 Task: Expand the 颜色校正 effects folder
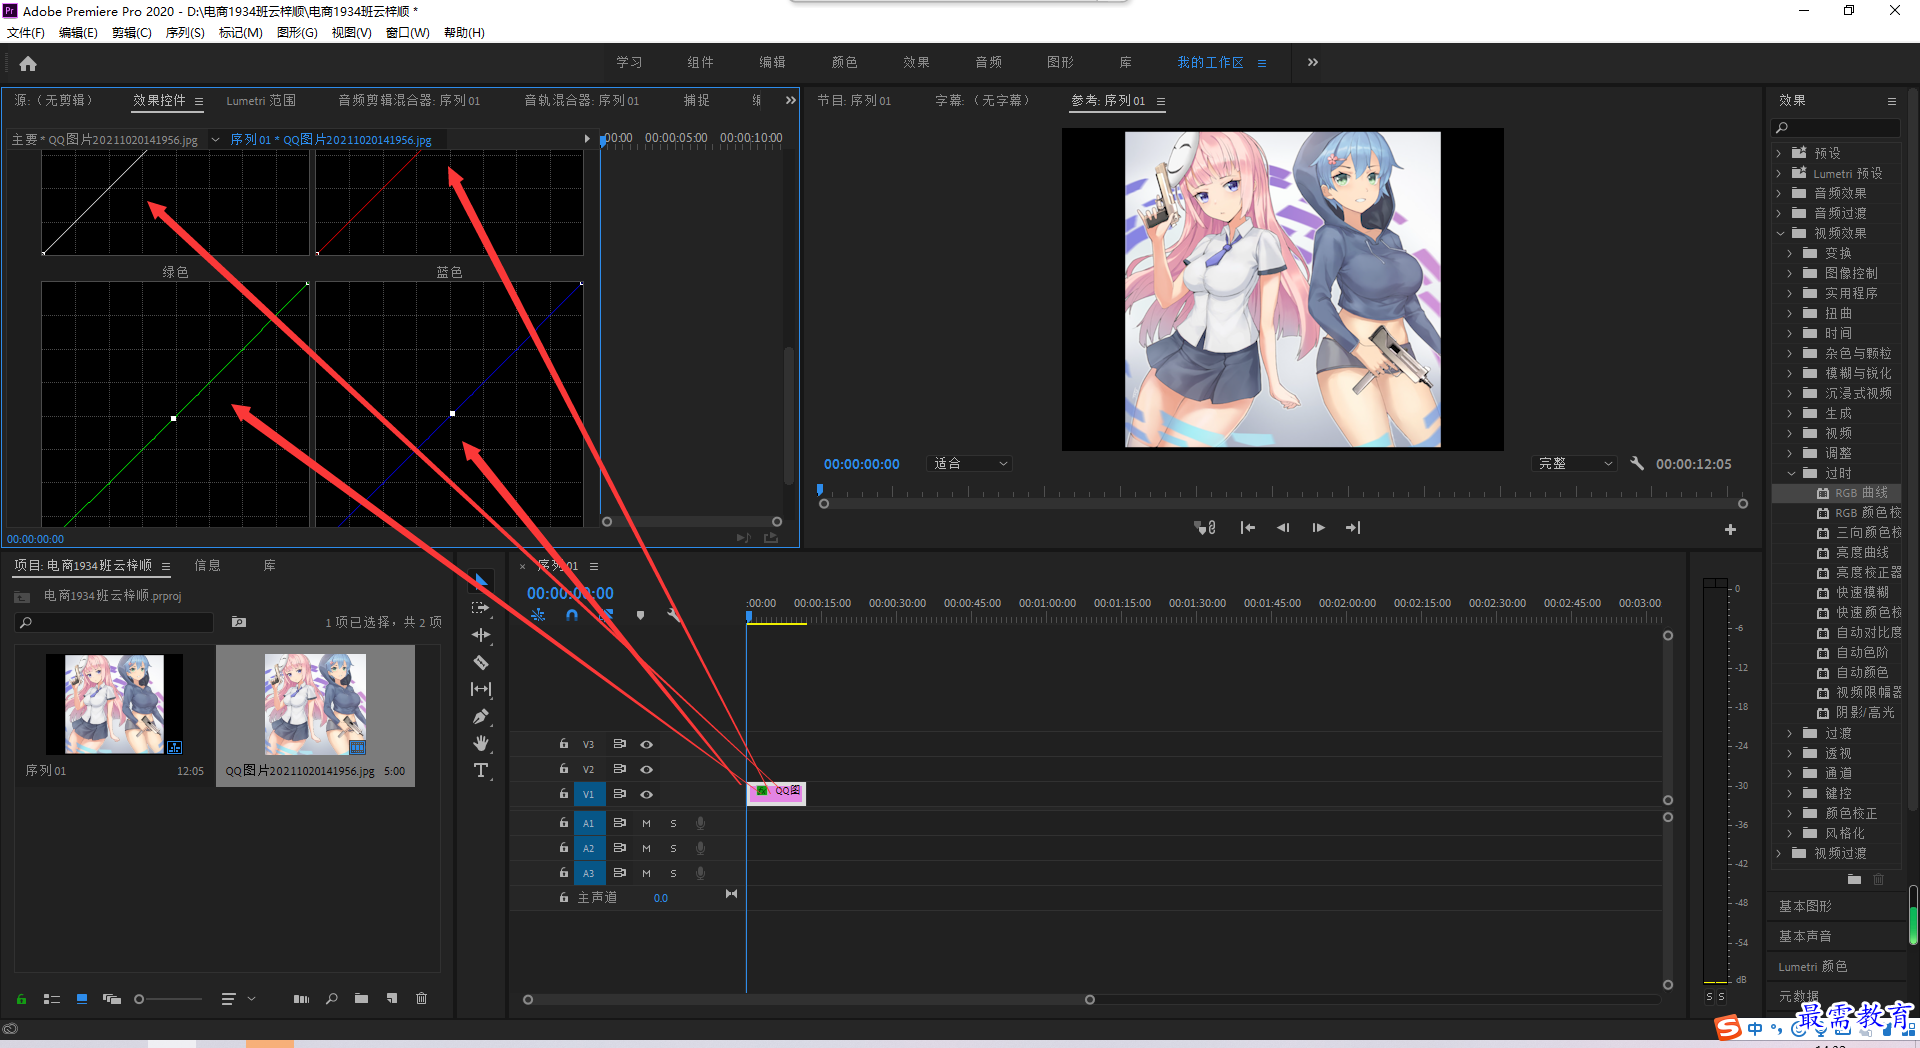1790,813
